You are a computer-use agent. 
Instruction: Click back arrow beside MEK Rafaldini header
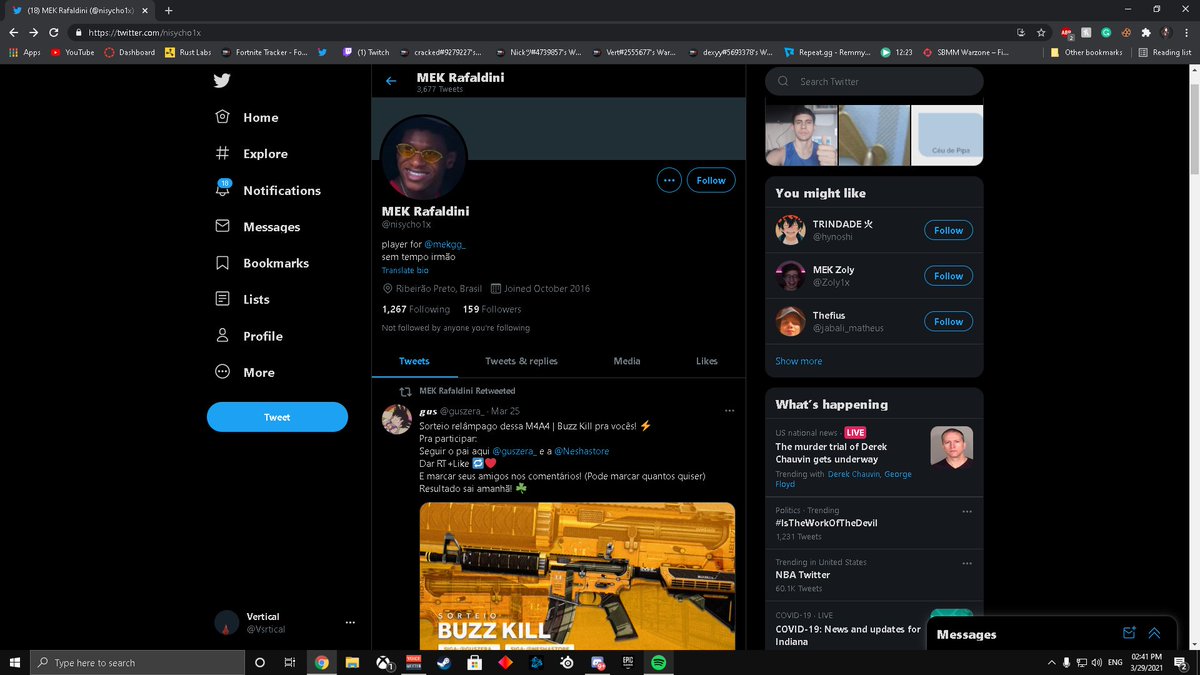(x=391, y=81)
